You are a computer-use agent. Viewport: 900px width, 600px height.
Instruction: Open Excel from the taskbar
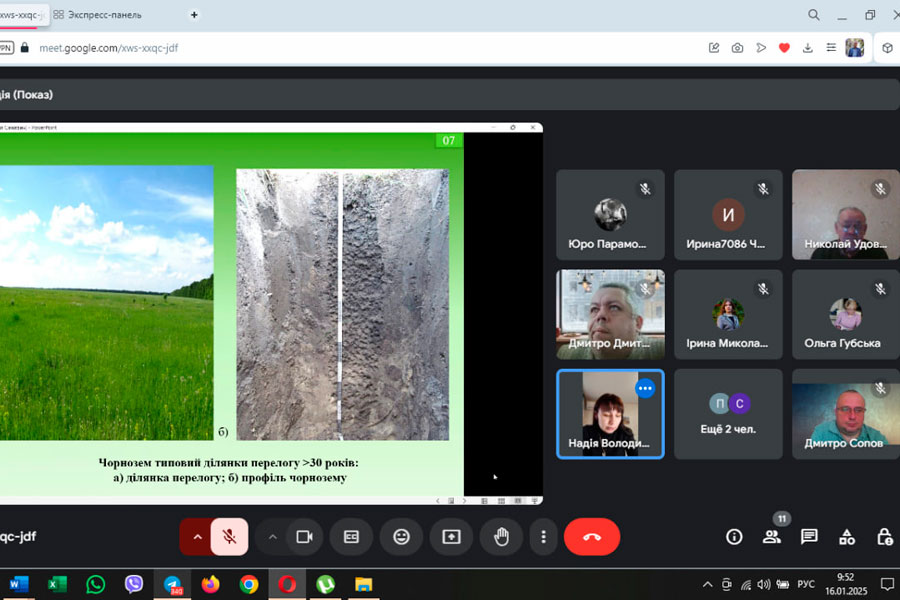(57, 584)
